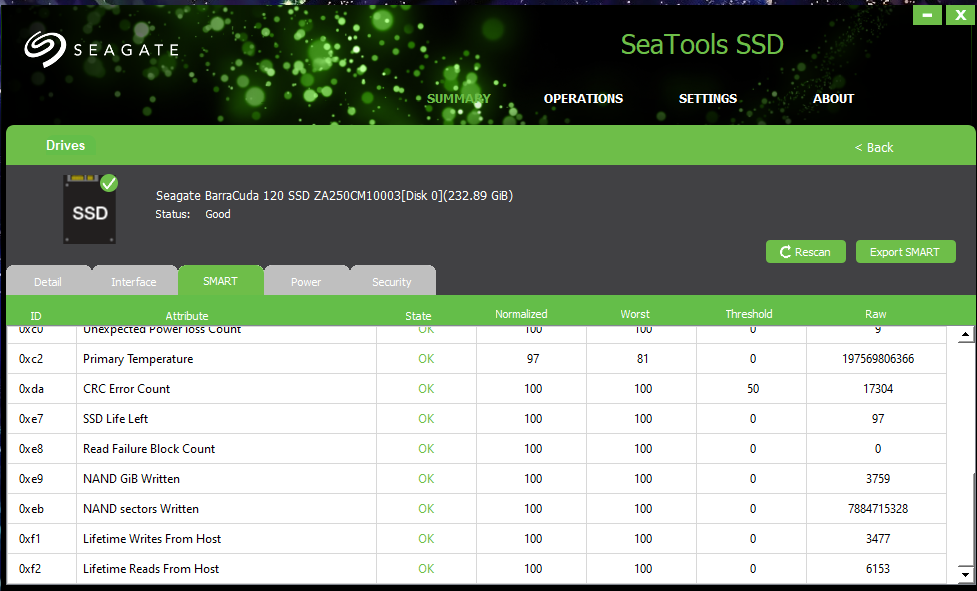Click raw value 7884715328
The width and height of the screenshot is (977, 591).
point(878,508)
